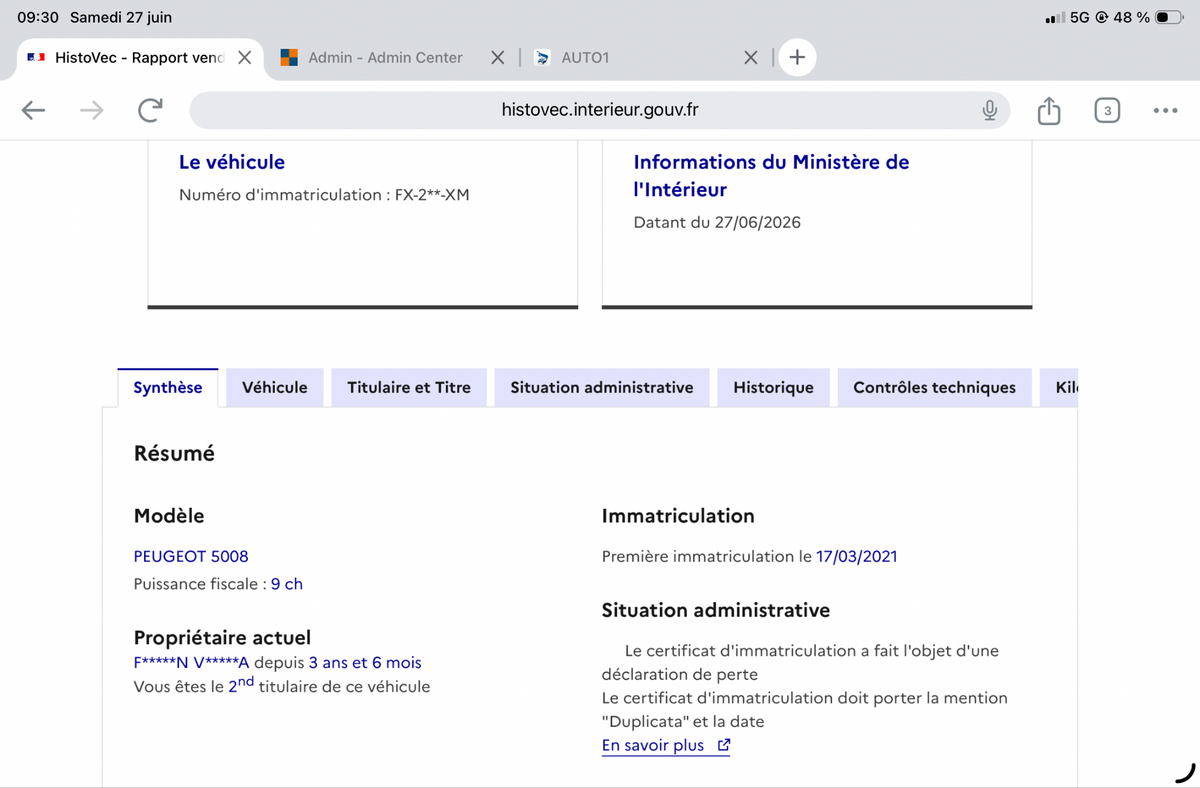Tap the histovec.interieur.gouv.fr address field
This screenshot has width=1200, height=788.
click(x=600, y=110)
